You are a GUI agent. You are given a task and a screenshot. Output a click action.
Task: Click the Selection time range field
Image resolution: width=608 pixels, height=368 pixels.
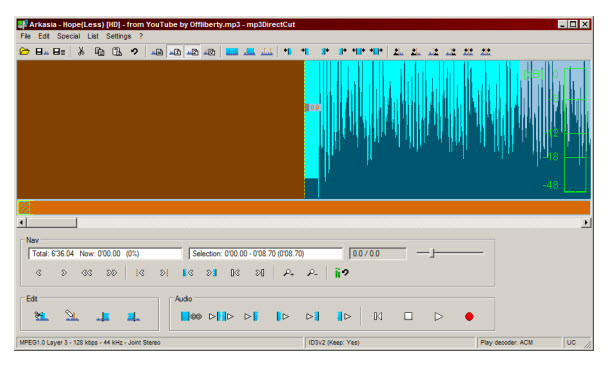266,254
